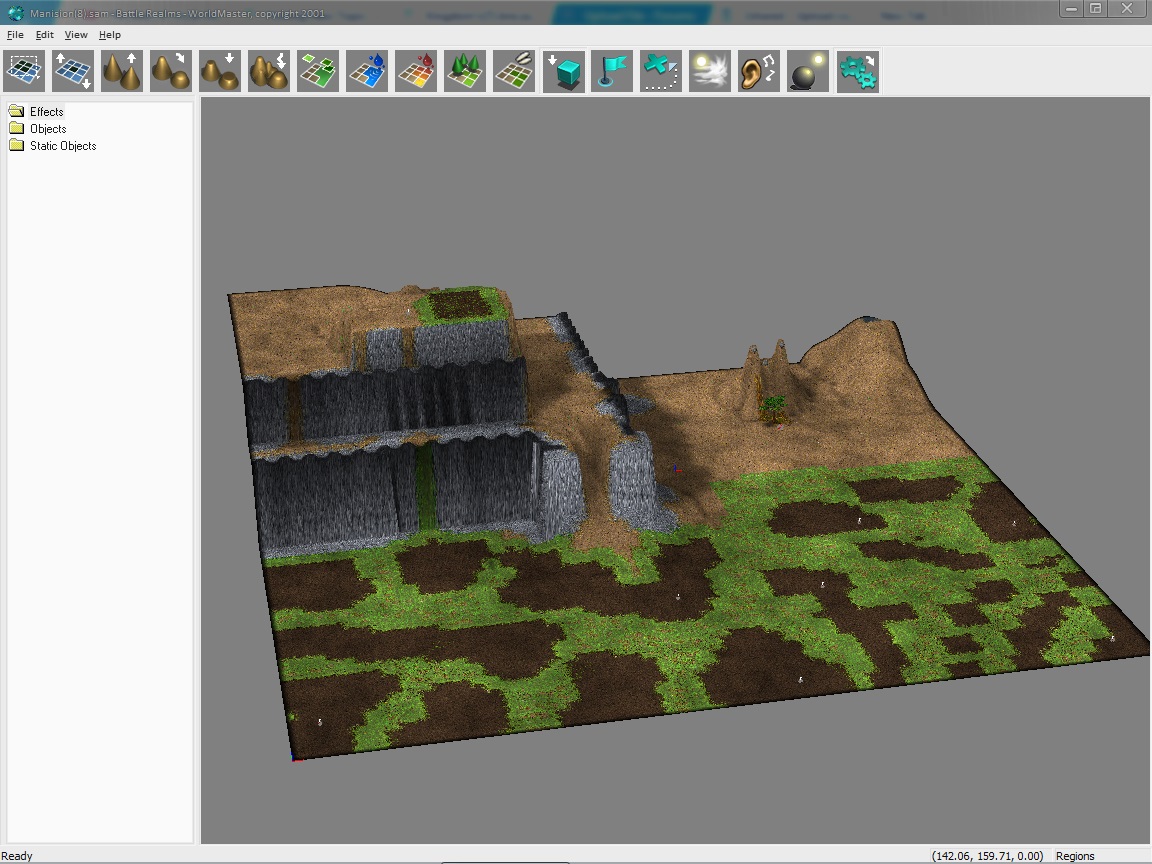Image resolution: width=1152 pixels, height=864 pixels.
Task: Click the Static Objects folder icon
Action: [x=16, y=145]
